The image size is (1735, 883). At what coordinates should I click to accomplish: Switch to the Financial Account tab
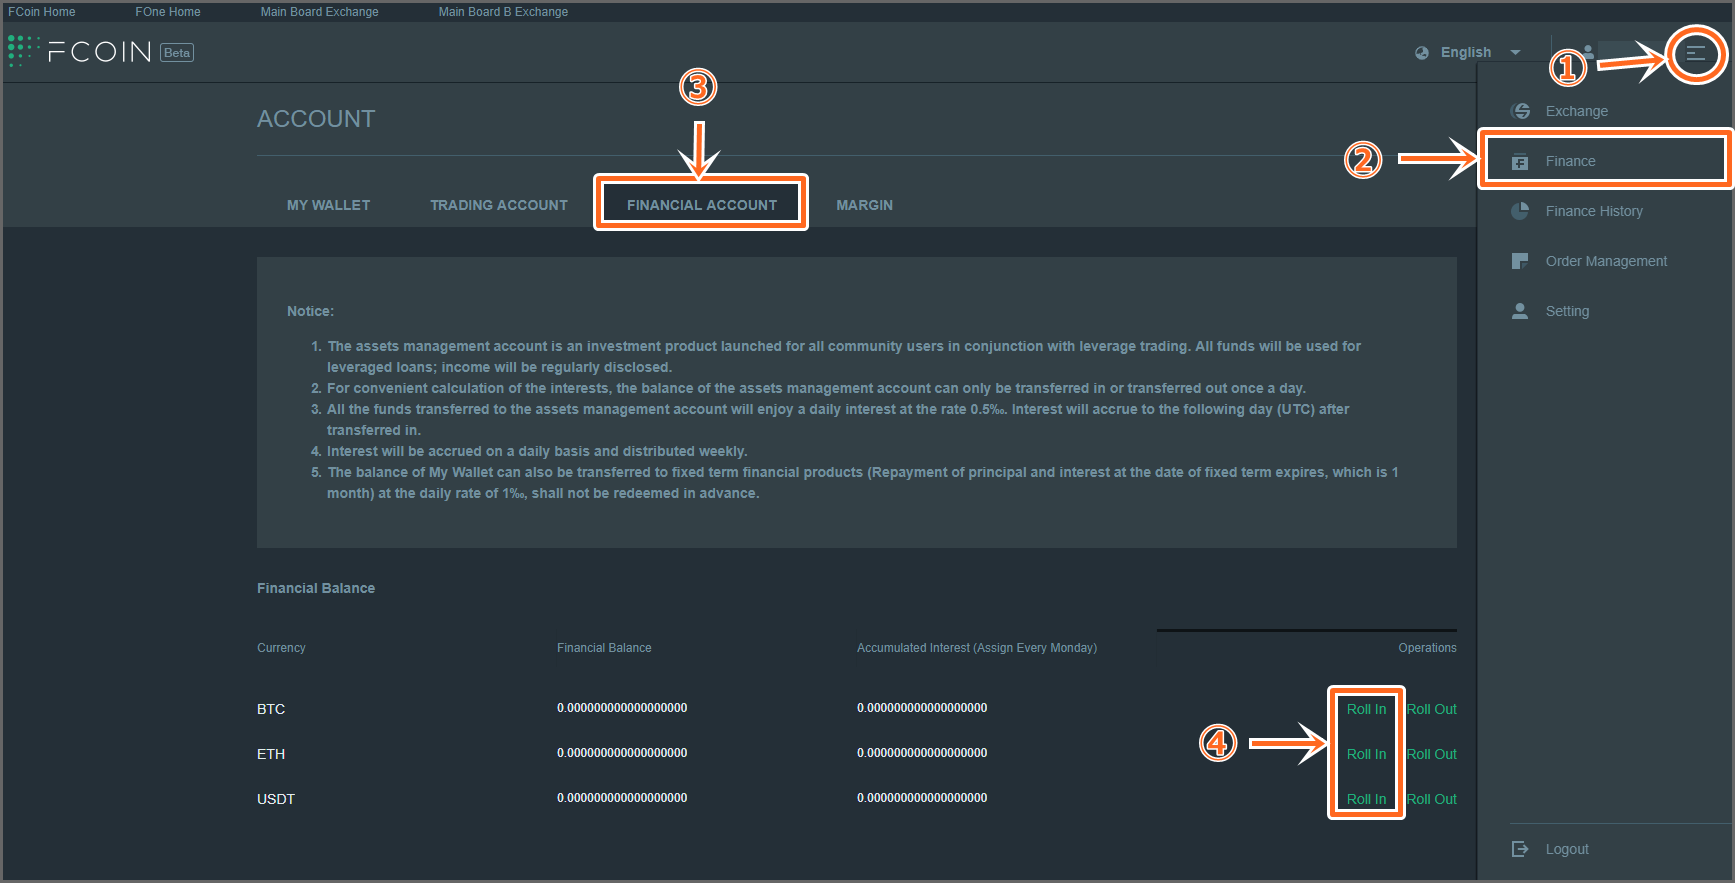[701, 205]
